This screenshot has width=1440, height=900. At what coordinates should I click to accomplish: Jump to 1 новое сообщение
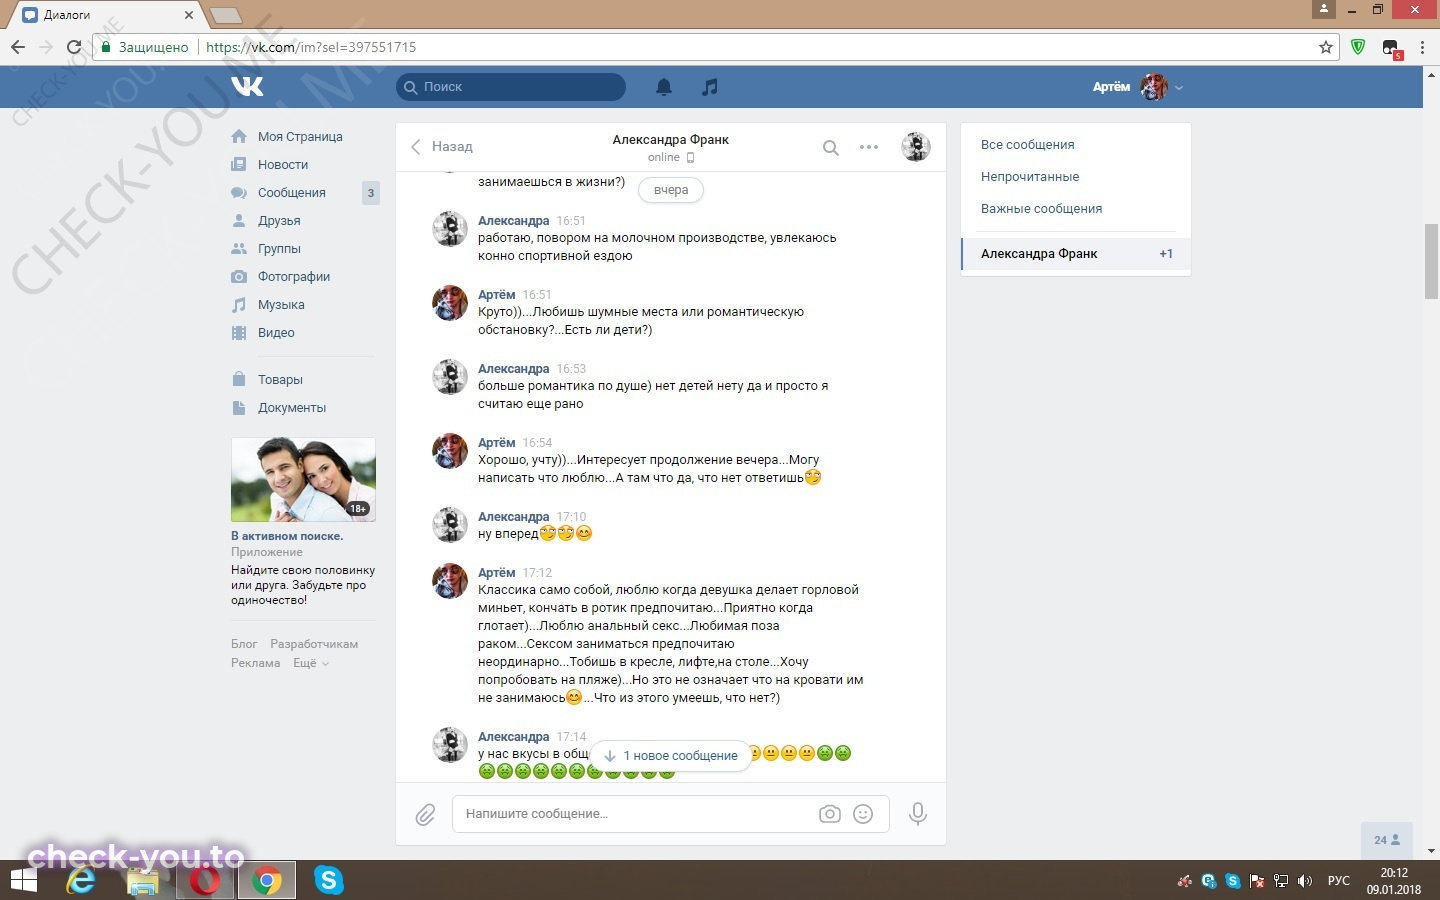point(671,756)
